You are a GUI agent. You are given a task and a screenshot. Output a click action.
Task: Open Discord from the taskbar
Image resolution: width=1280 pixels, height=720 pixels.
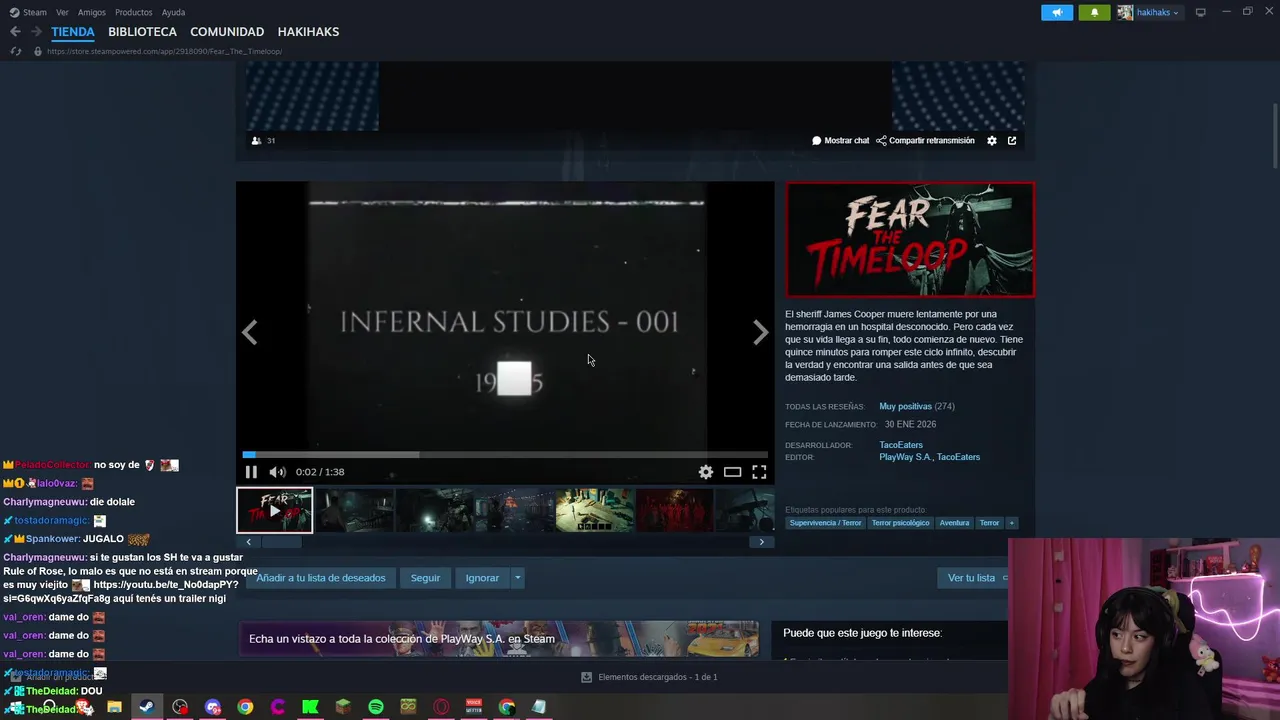(212, 707)
